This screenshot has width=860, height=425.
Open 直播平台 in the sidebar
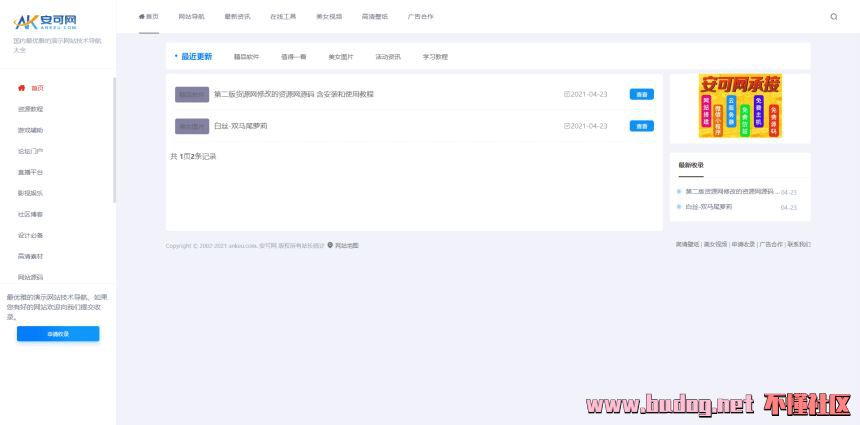30,172
